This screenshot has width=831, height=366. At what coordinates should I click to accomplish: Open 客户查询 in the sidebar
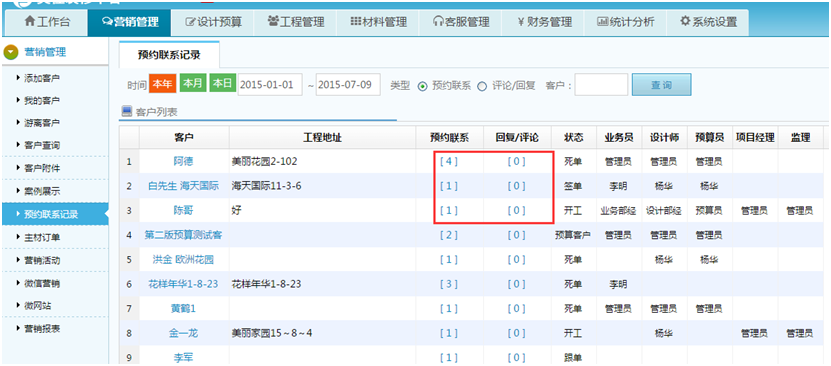41,145
